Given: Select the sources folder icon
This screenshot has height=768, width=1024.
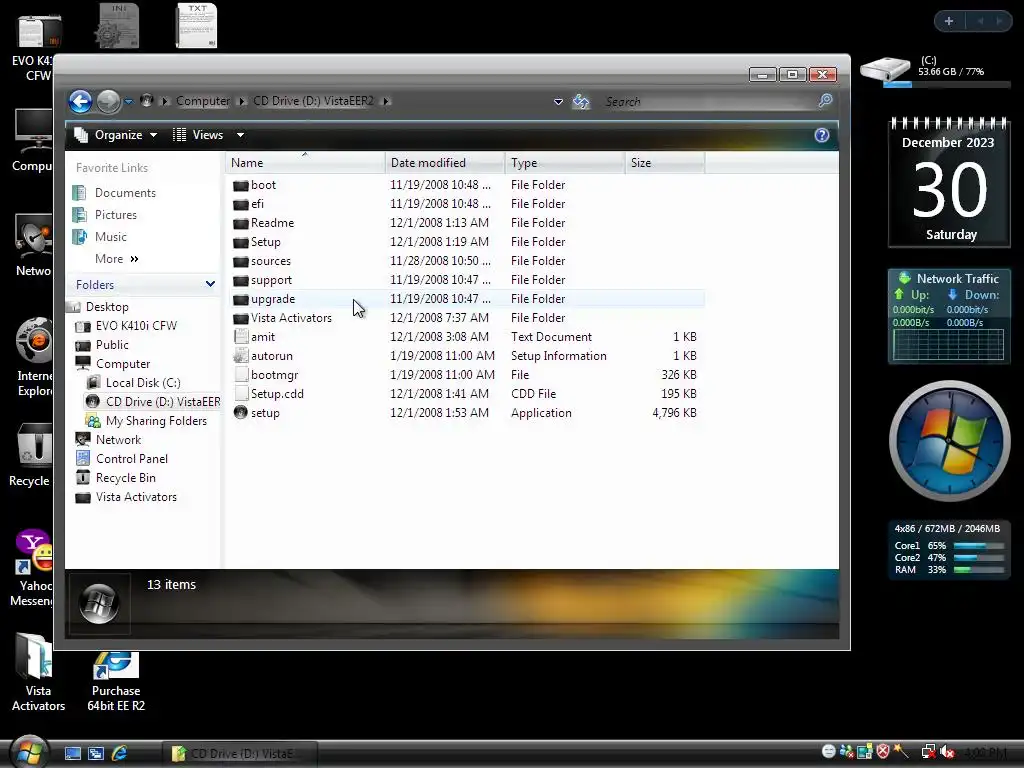Looking at the screenshot, I should pyautogui.click(x=241, y=261).
